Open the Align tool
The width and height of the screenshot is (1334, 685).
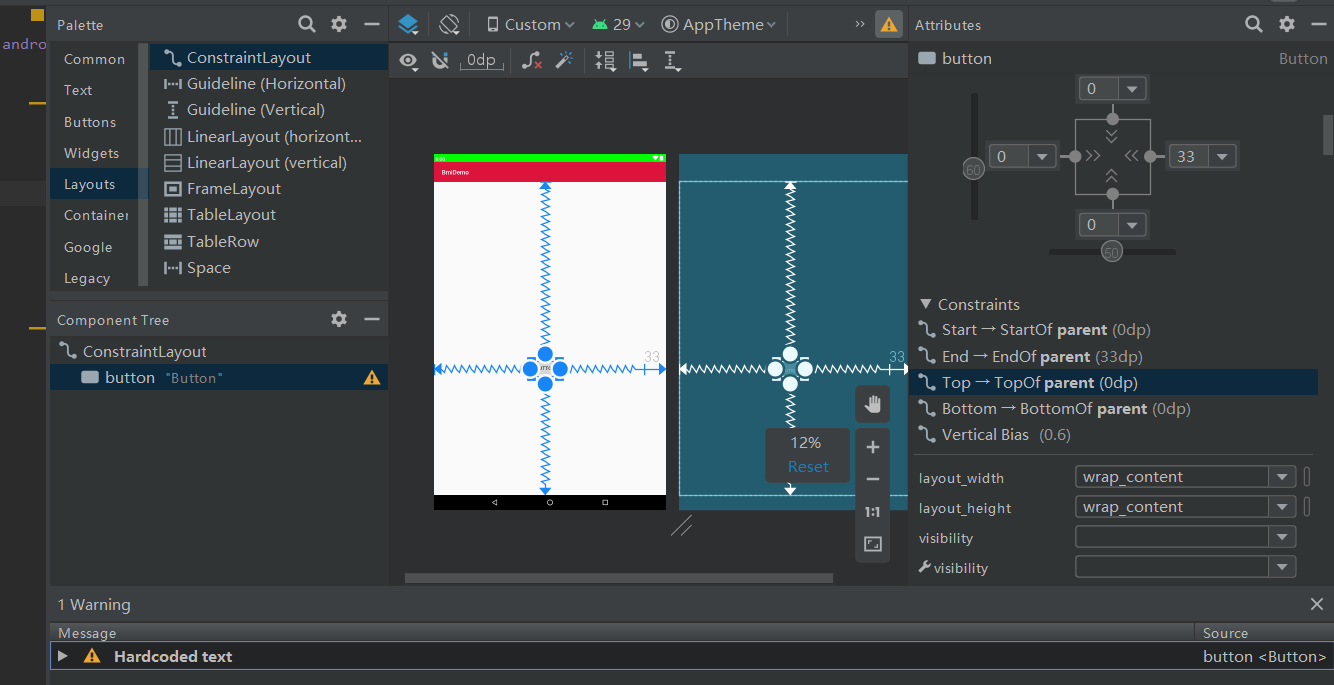(x=639, y=61)
